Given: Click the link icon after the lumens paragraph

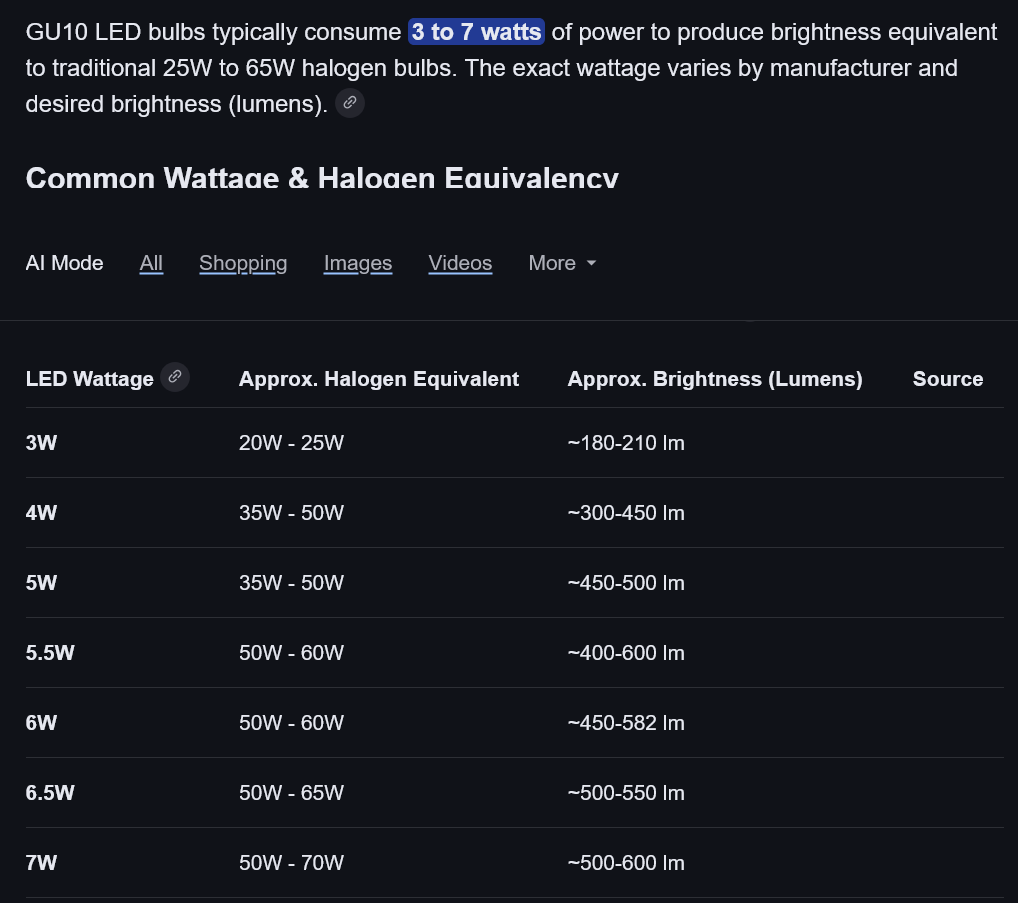Looking at the screenshot, I should (350, 103).
